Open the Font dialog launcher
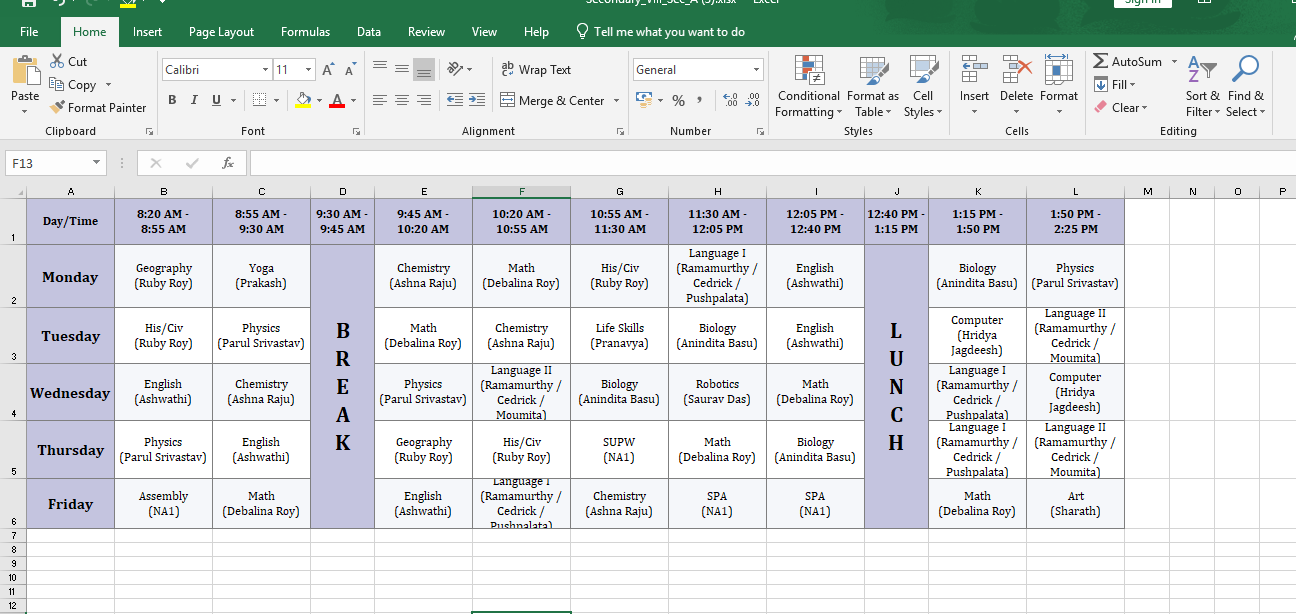The image size is (1296, 614). (x=356, y=131)
